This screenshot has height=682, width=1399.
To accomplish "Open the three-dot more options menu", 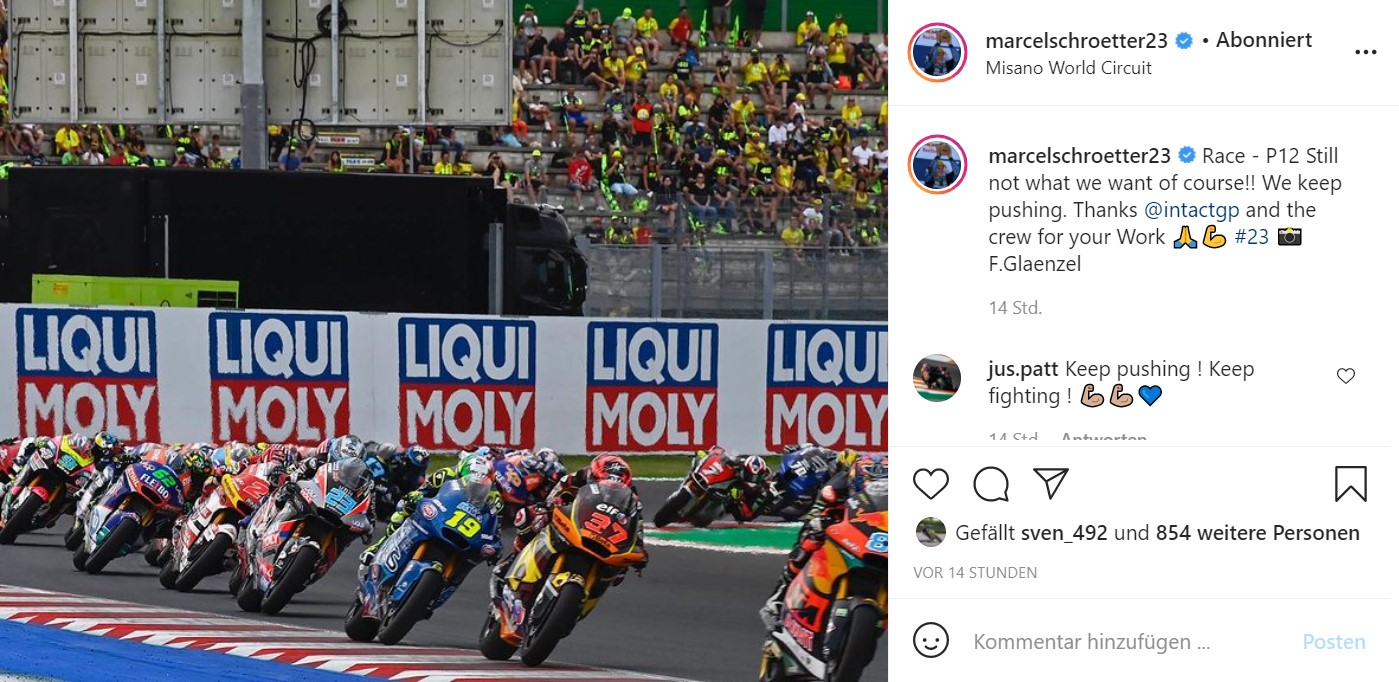I will 1364,52.
